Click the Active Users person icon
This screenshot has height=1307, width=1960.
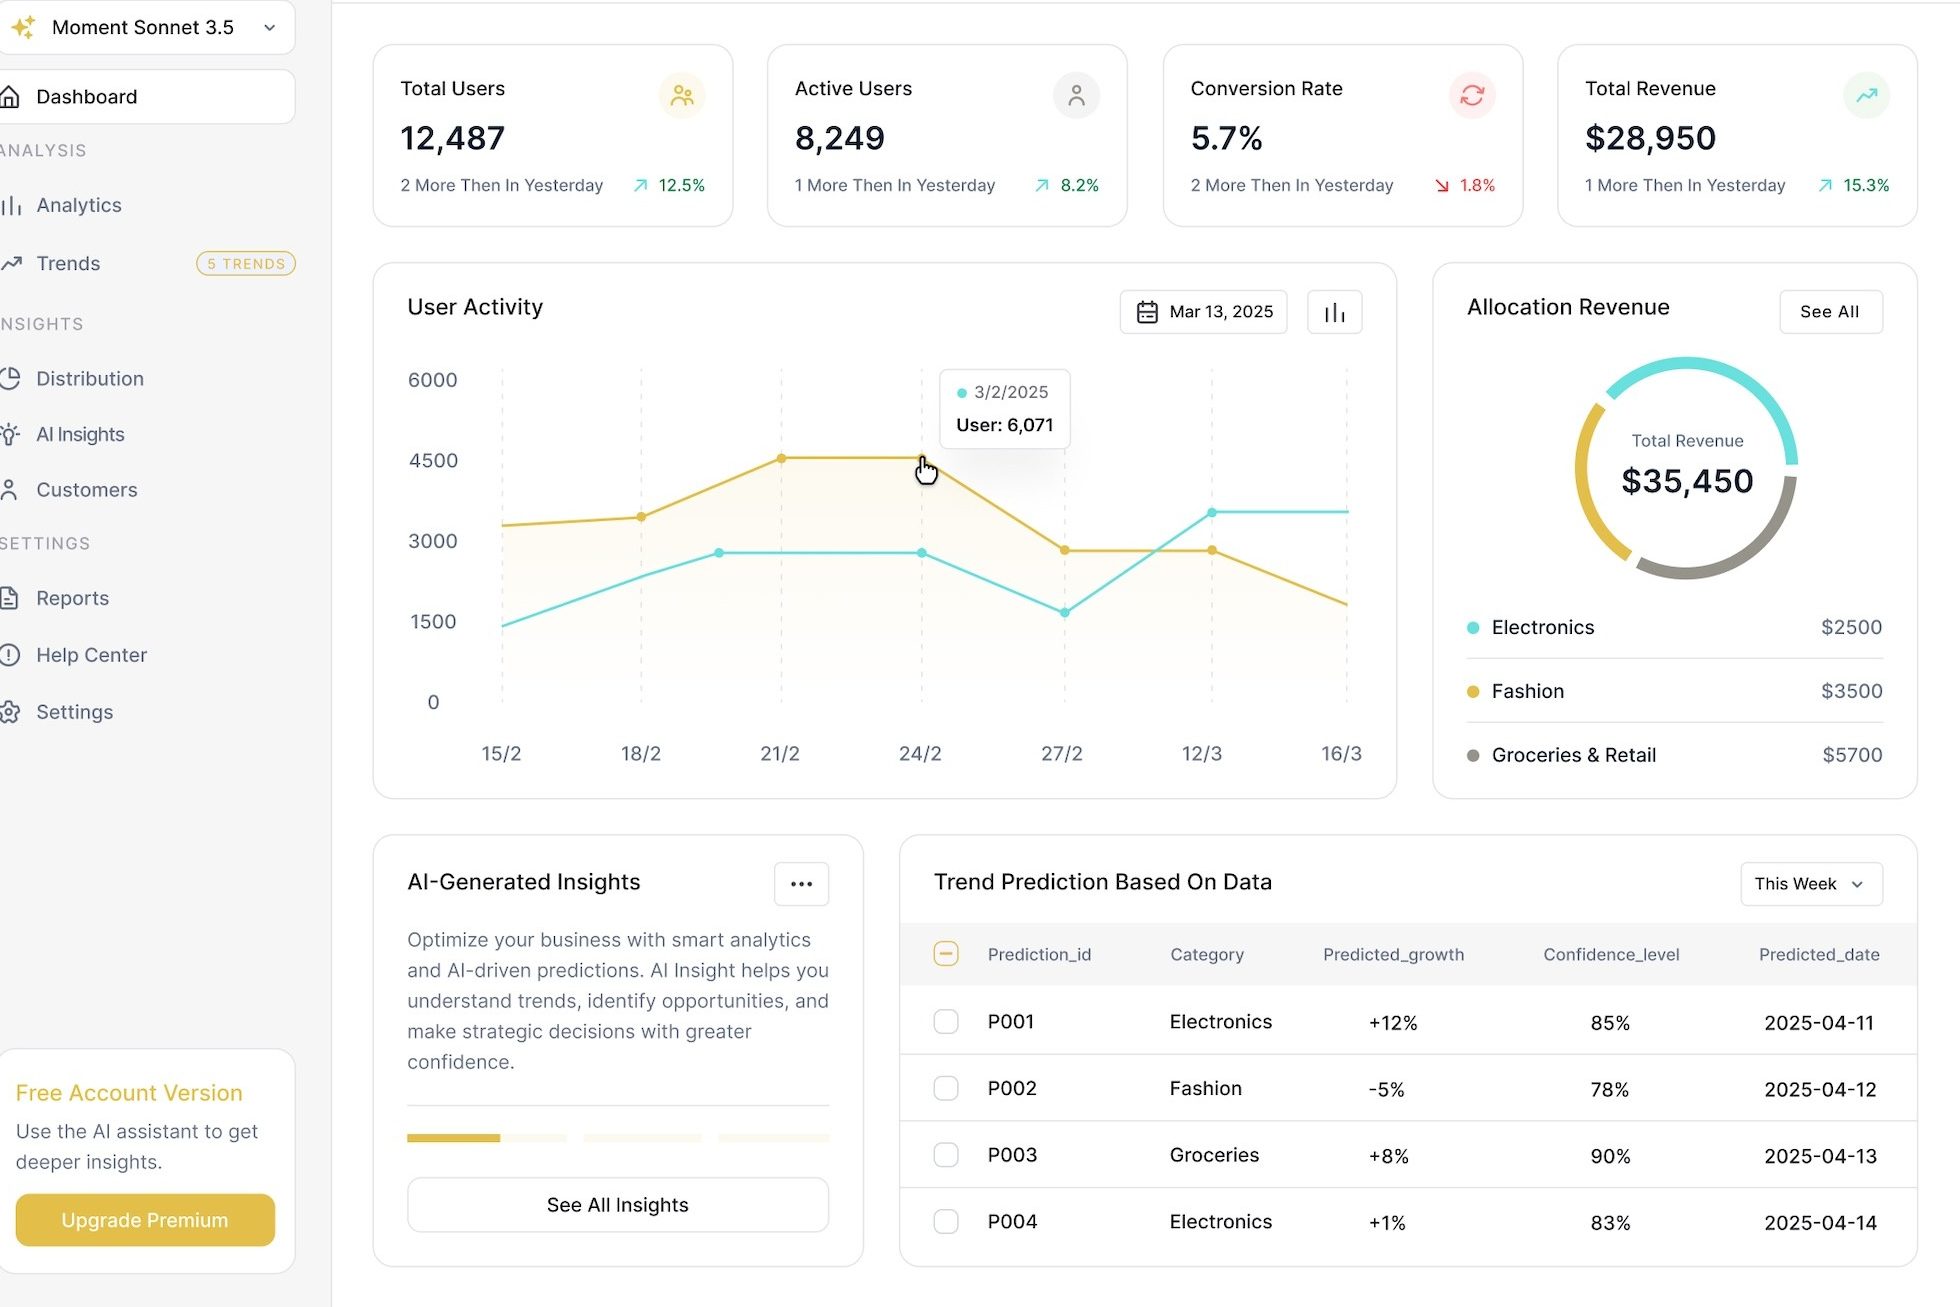1076,96
